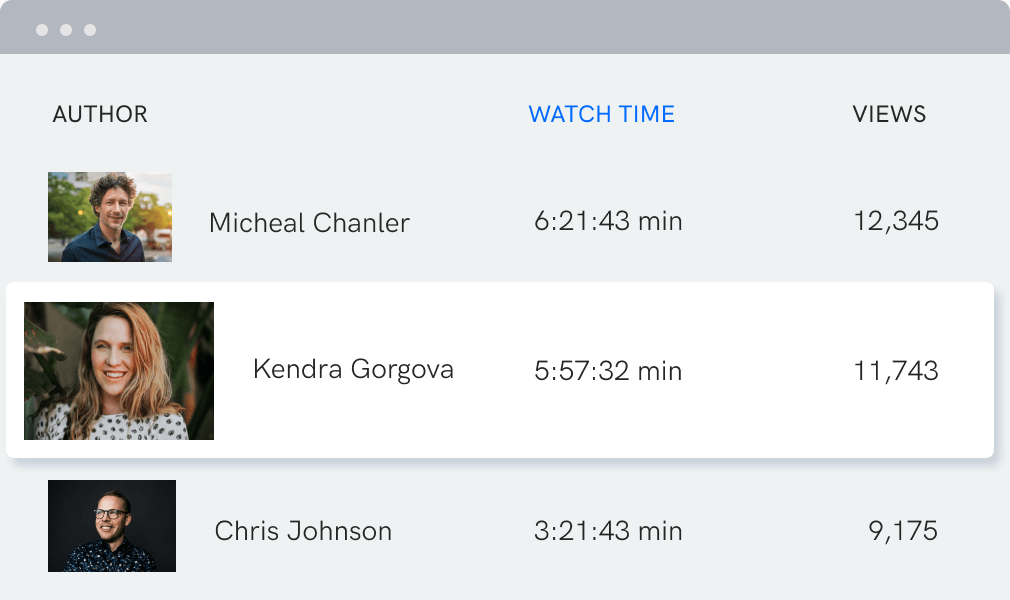Click the 11,743 views value
1010x600 pixels.
[896, 371]
